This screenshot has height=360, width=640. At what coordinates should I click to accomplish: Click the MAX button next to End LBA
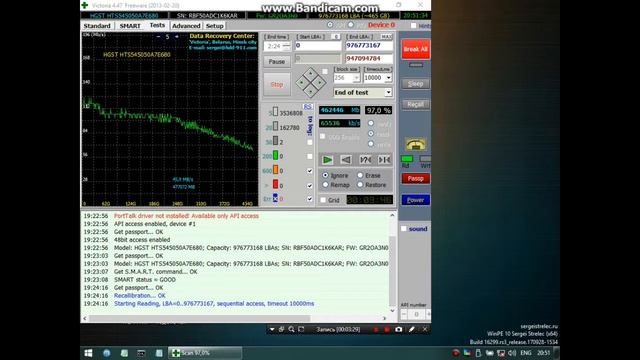pyautogui.click(x=386, y=37)
